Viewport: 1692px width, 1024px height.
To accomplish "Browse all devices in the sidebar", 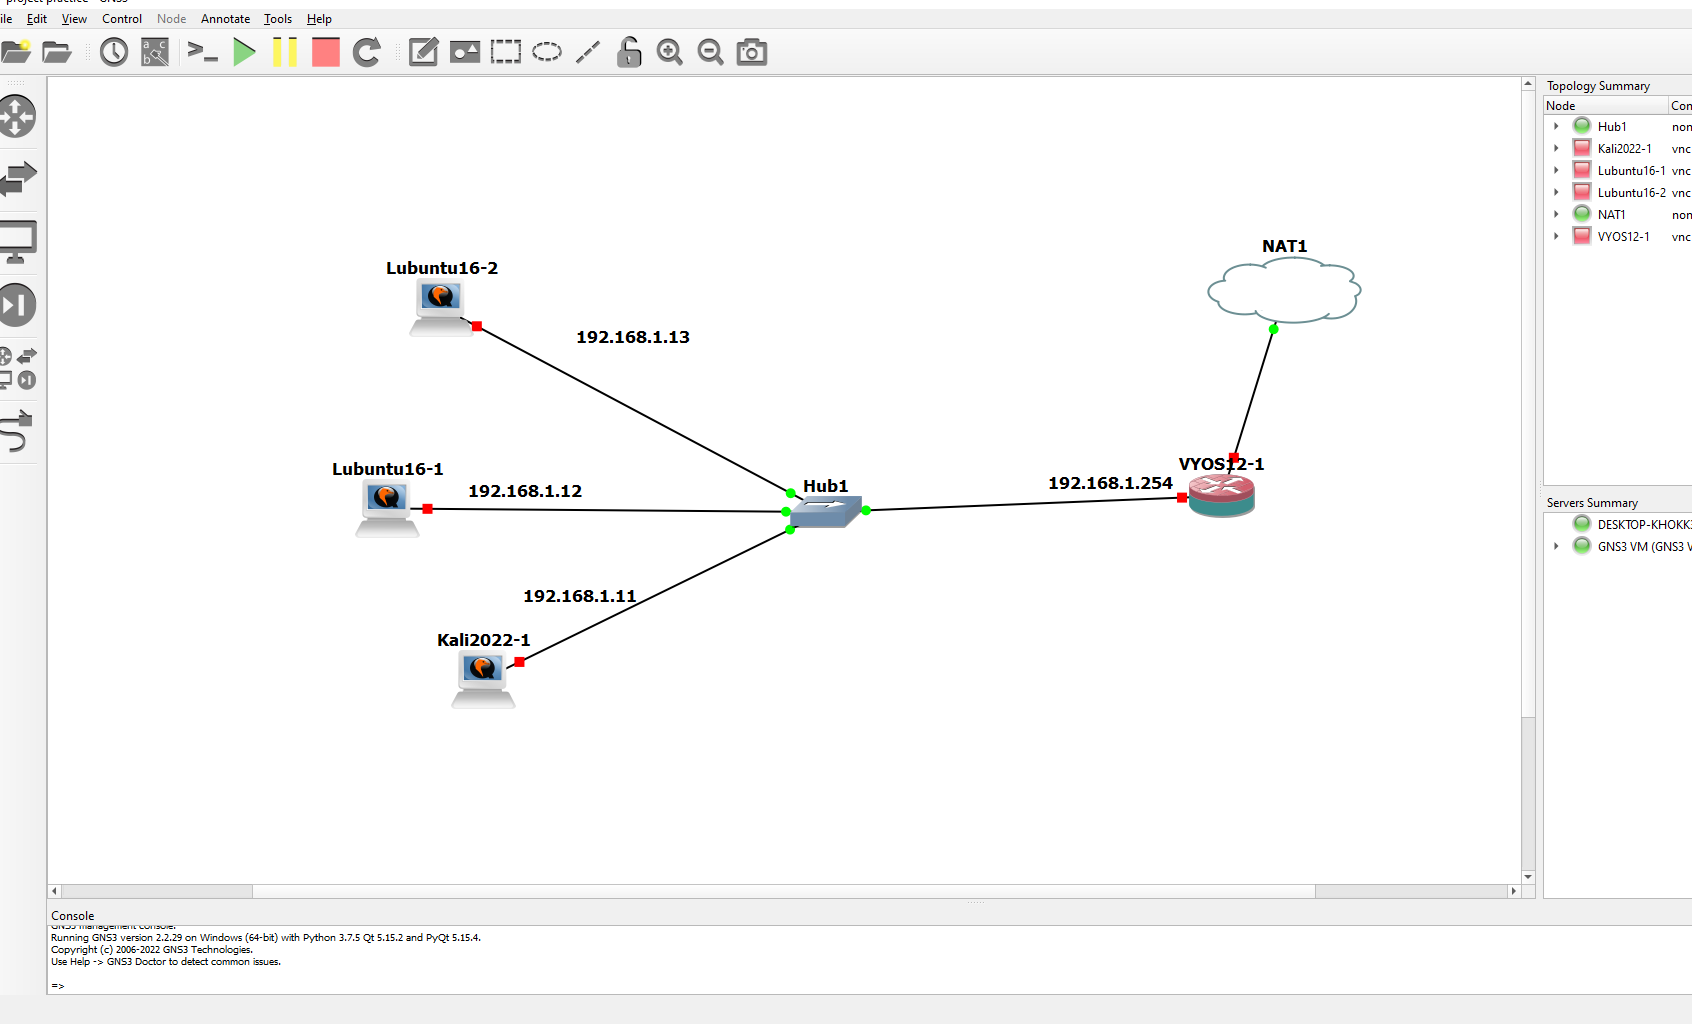I will pos(17,368).
